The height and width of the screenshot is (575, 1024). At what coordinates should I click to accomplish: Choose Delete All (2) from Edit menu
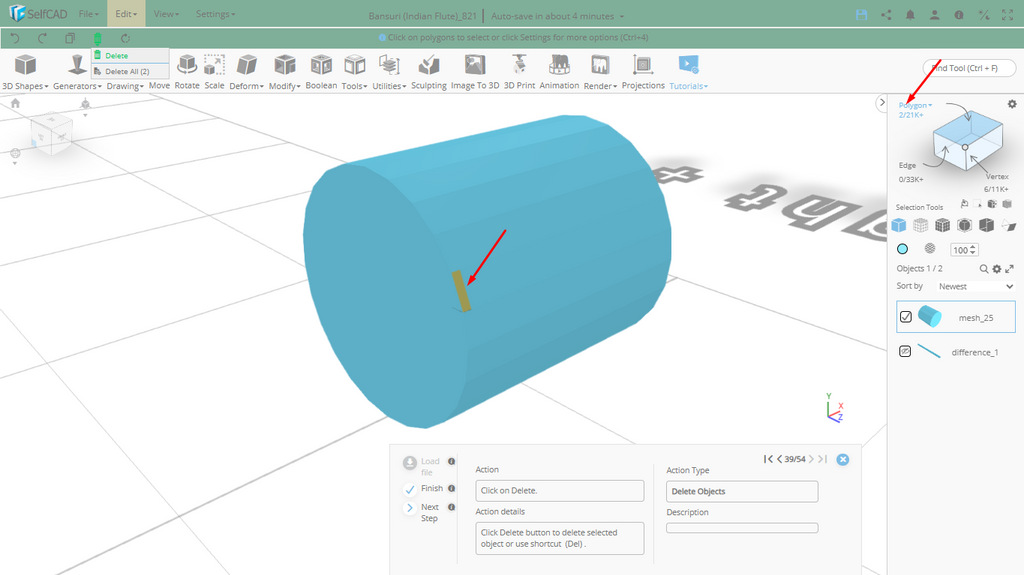click(127, 71)
